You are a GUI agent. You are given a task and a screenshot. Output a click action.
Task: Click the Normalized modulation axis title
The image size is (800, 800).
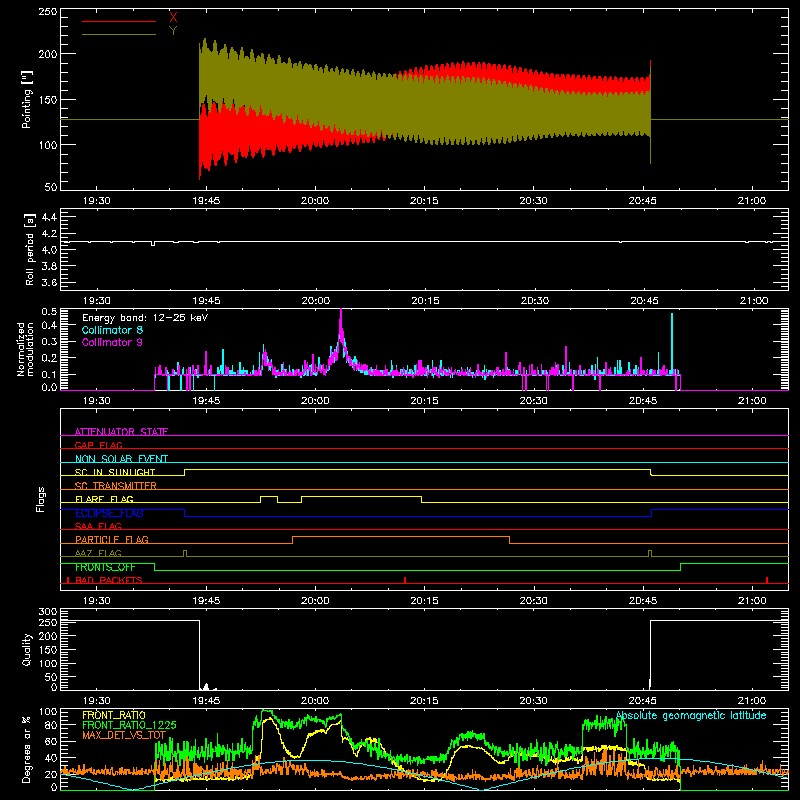pyautogui.click(x=26, y=349)
